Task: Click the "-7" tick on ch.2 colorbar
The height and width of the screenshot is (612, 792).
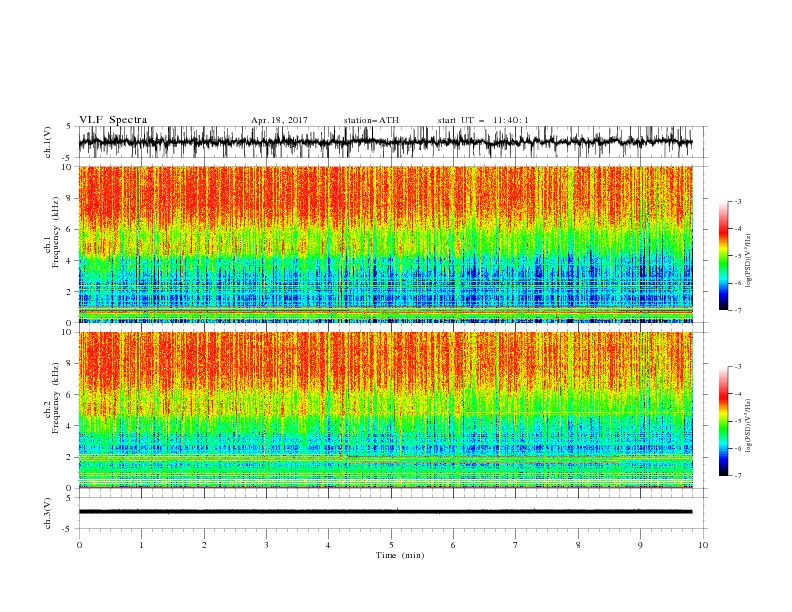Action: 737,476
